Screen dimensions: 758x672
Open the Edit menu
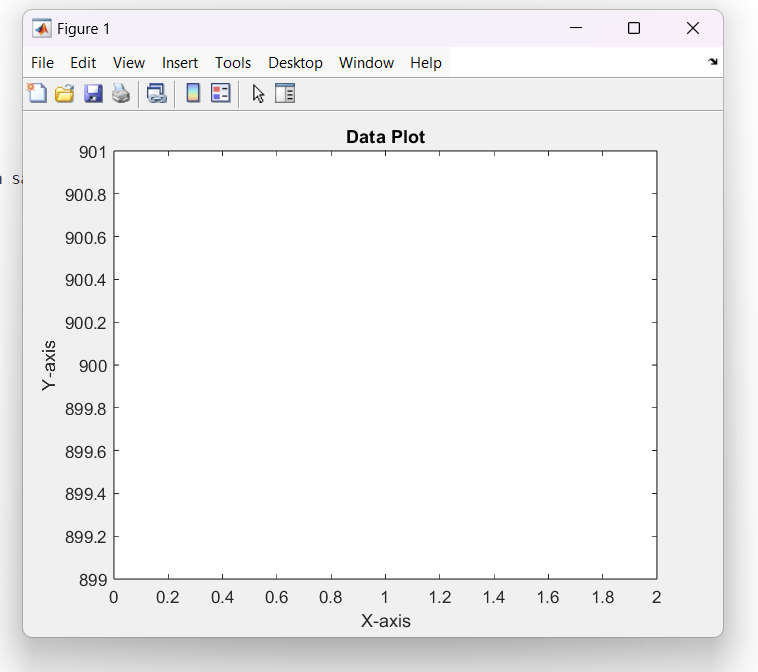[83, 63]
